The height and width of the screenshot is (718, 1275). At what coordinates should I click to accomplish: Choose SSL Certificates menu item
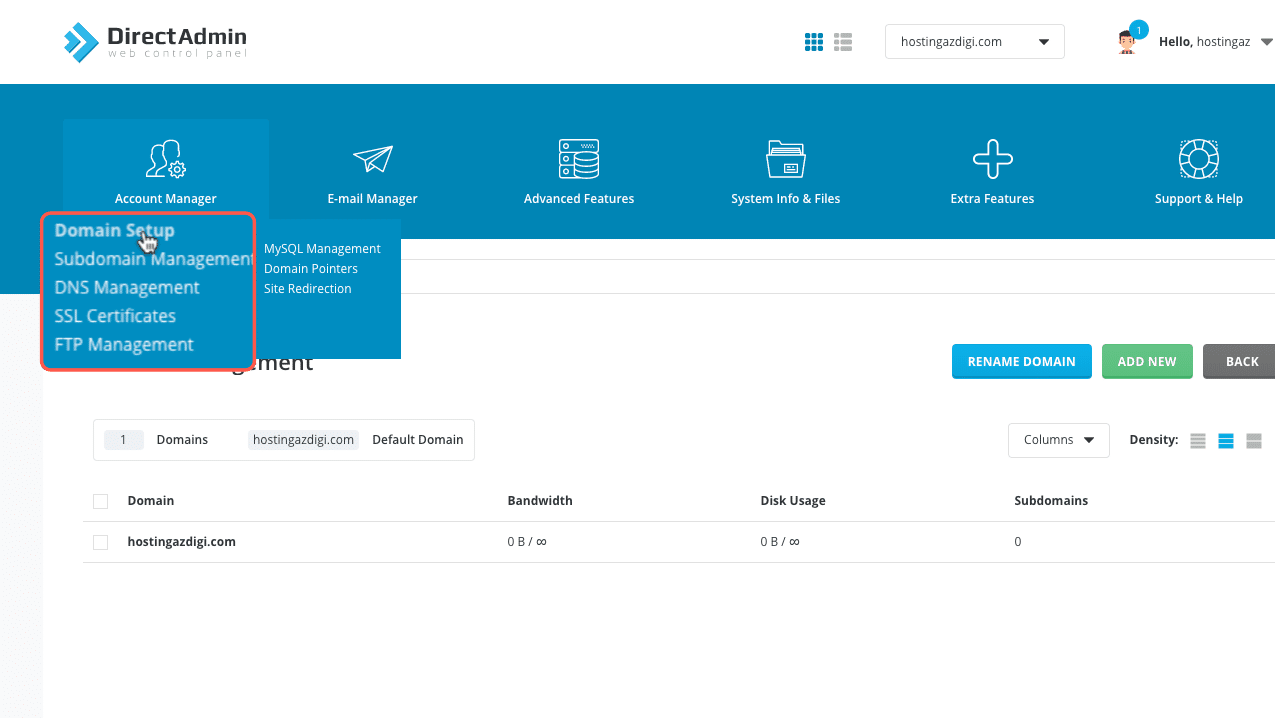tap(115, 316)
